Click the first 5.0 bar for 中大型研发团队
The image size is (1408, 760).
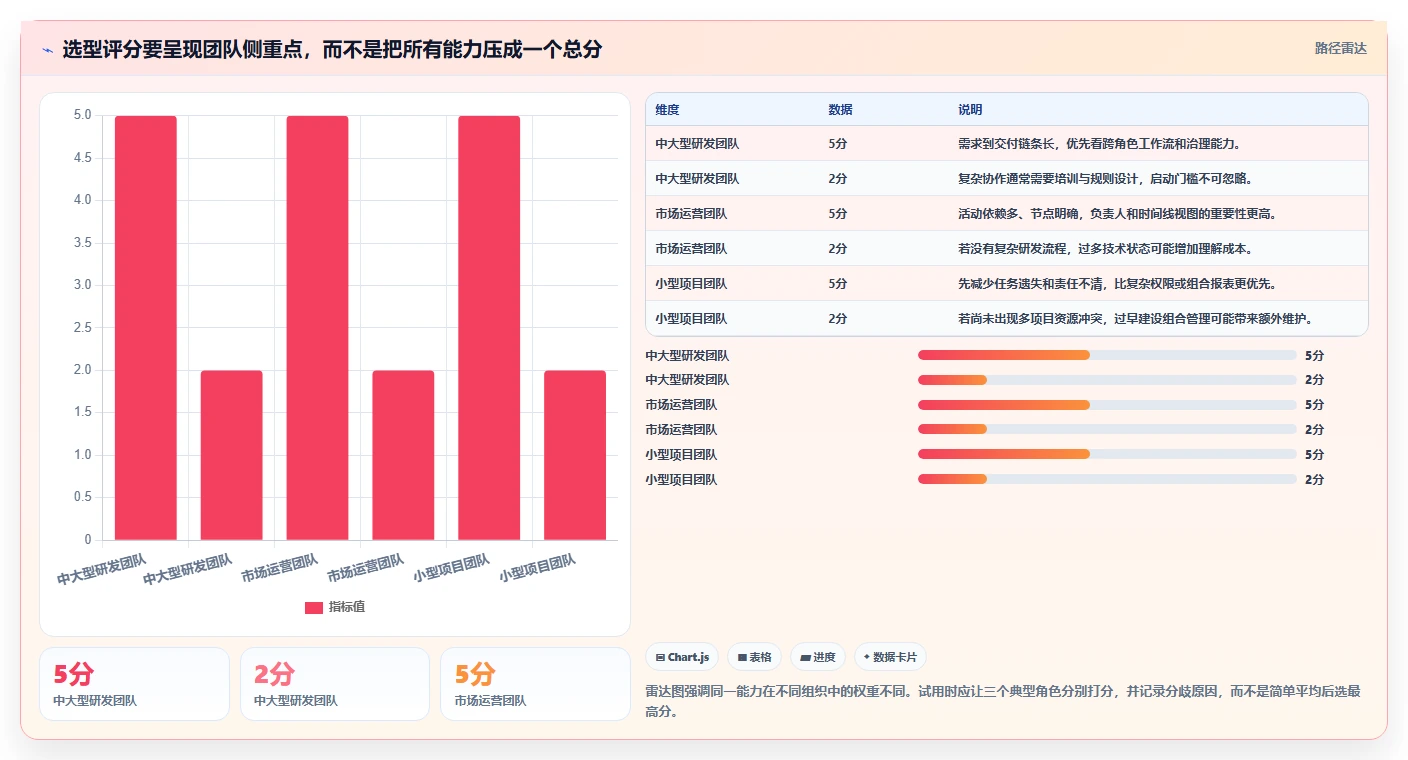(146, 328)
